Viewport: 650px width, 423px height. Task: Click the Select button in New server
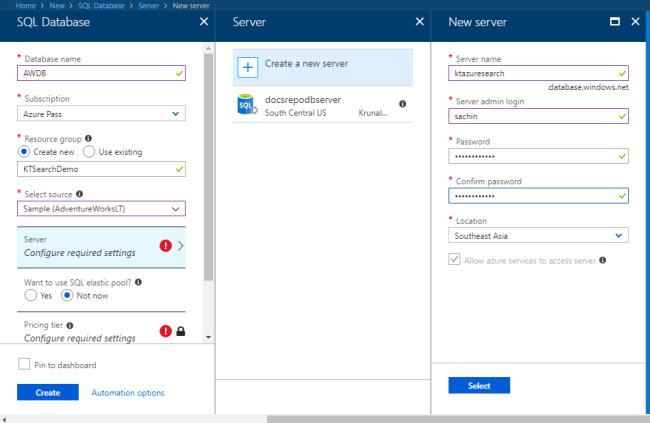[479, 385]
